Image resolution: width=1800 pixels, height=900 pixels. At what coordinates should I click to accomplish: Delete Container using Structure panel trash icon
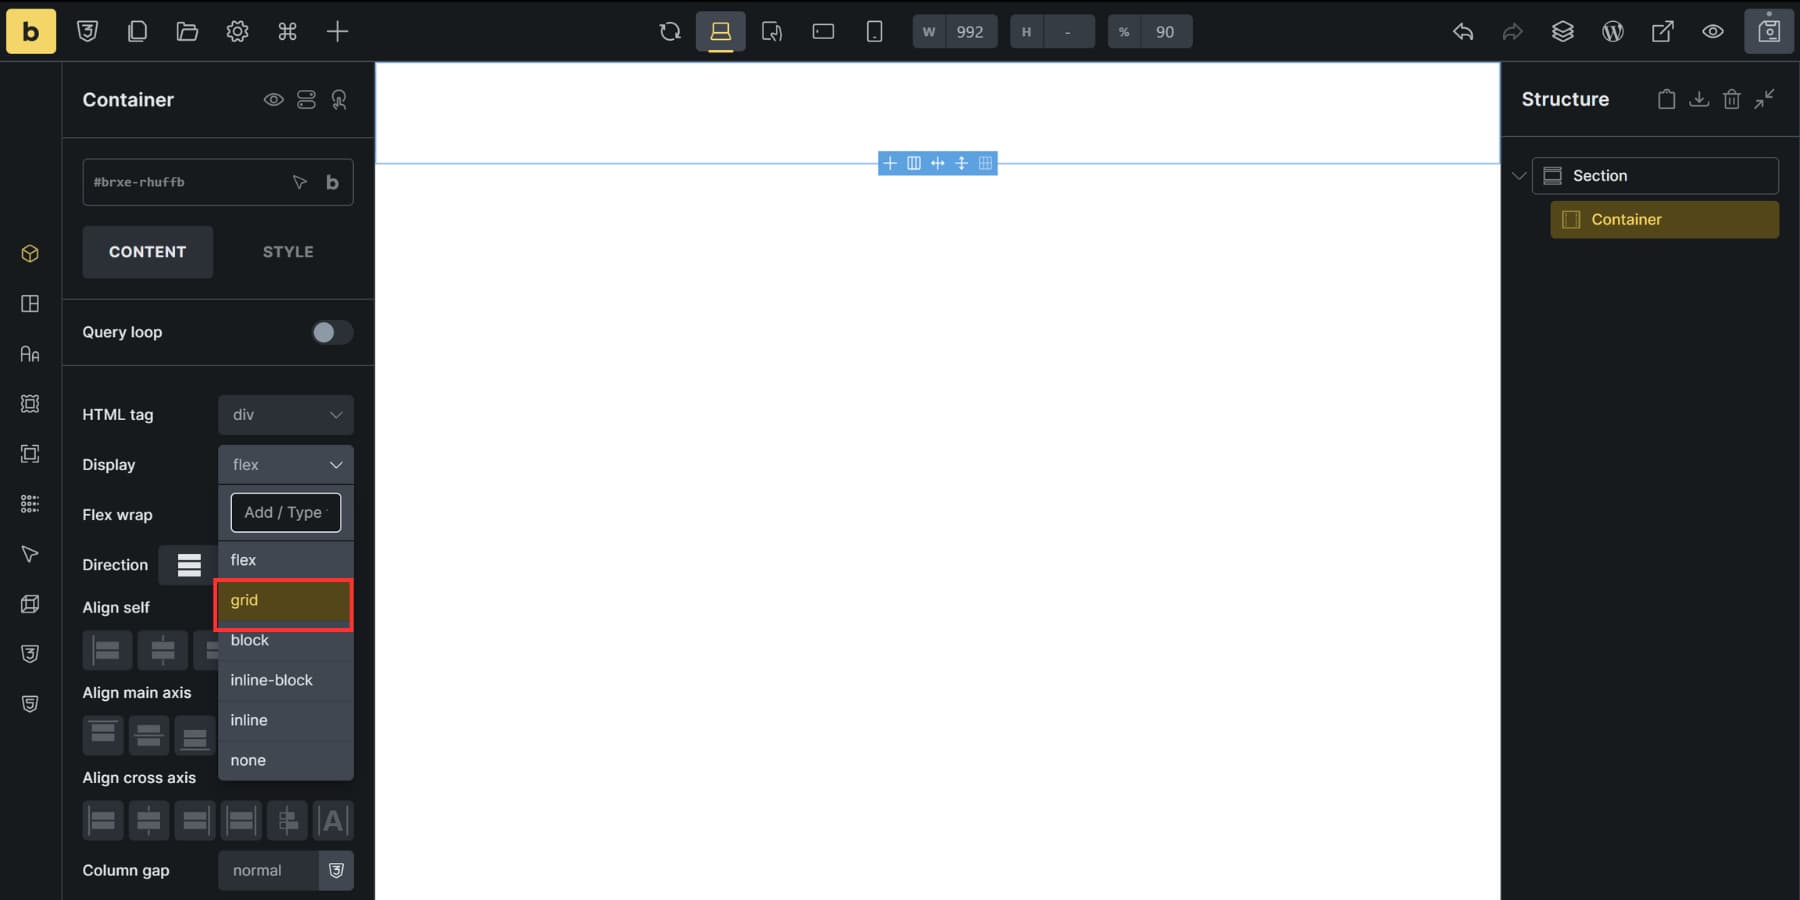tap(1732, 99)
